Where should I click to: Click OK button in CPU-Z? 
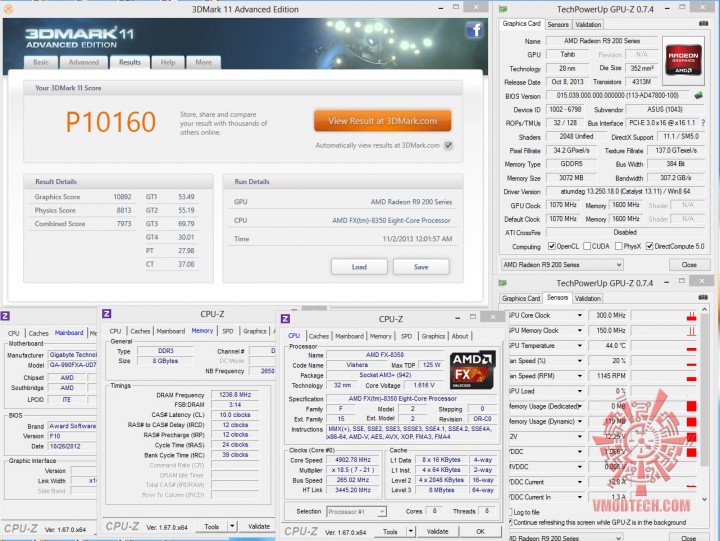tap(480, 531)
